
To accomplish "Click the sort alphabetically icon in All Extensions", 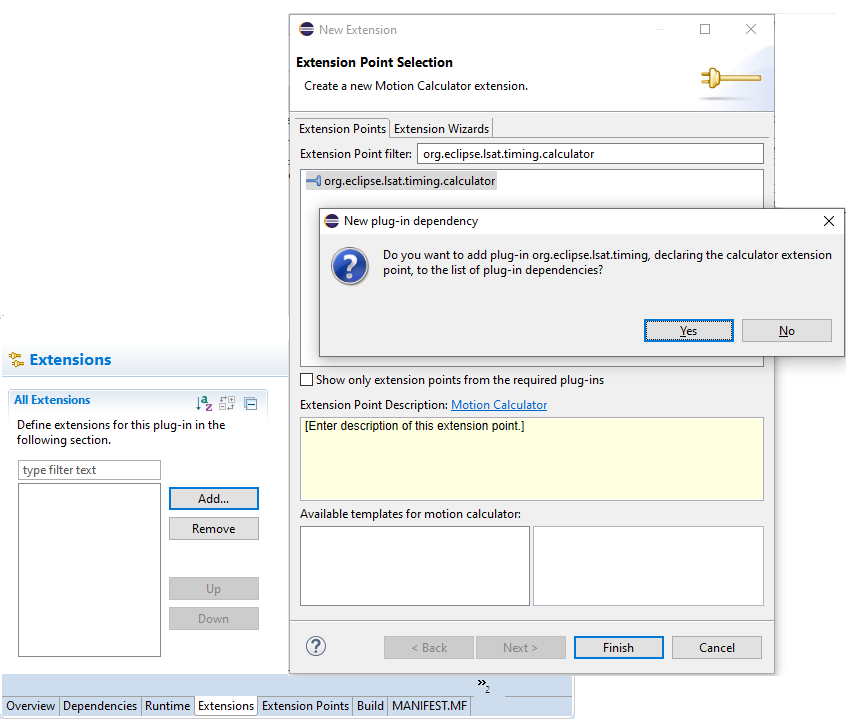I will point(204,403).
